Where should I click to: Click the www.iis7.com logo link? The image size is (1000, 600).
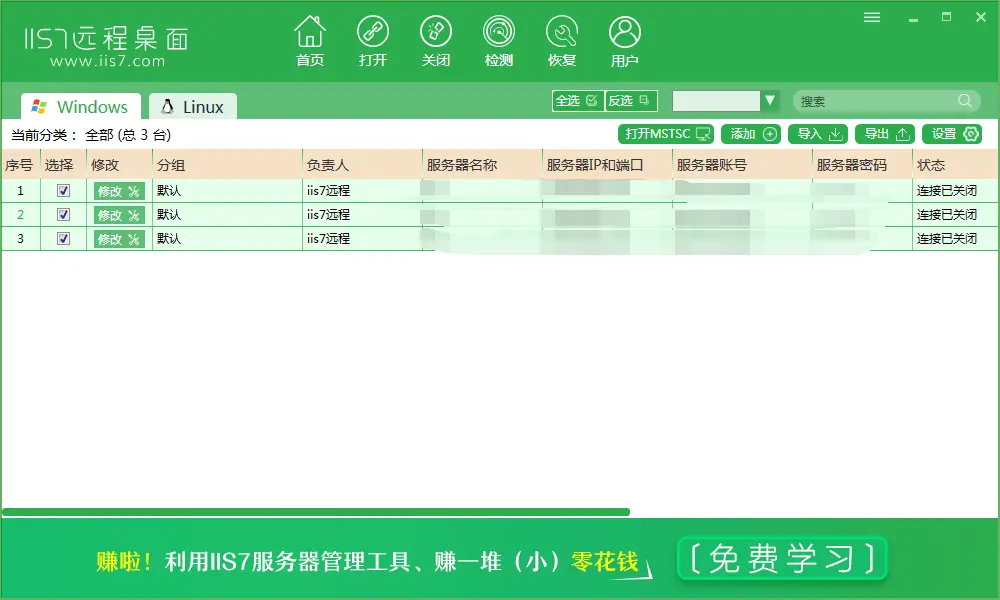[107, 61]
